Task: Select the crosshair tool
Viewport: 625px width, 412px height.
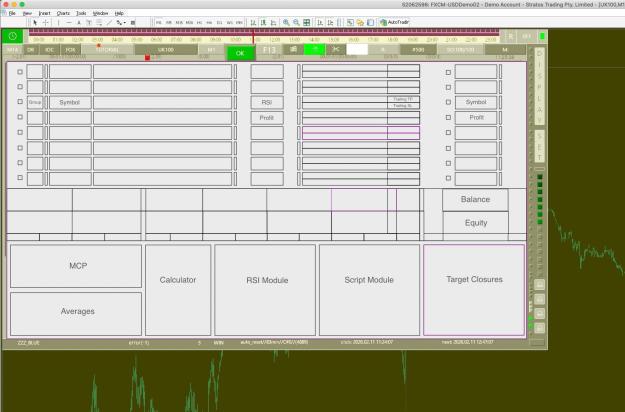Action: [x=45, y=23]
